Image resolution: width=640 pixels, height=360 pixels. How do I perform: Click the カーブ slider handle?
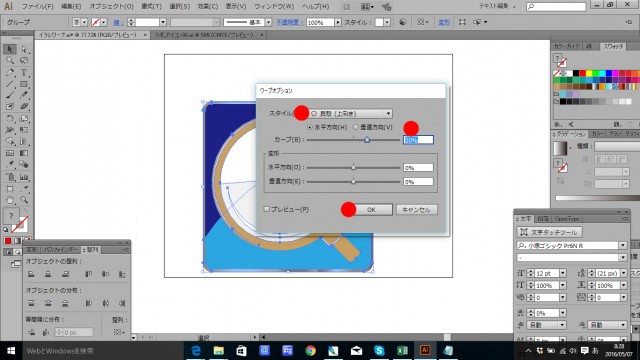point(367,140)
